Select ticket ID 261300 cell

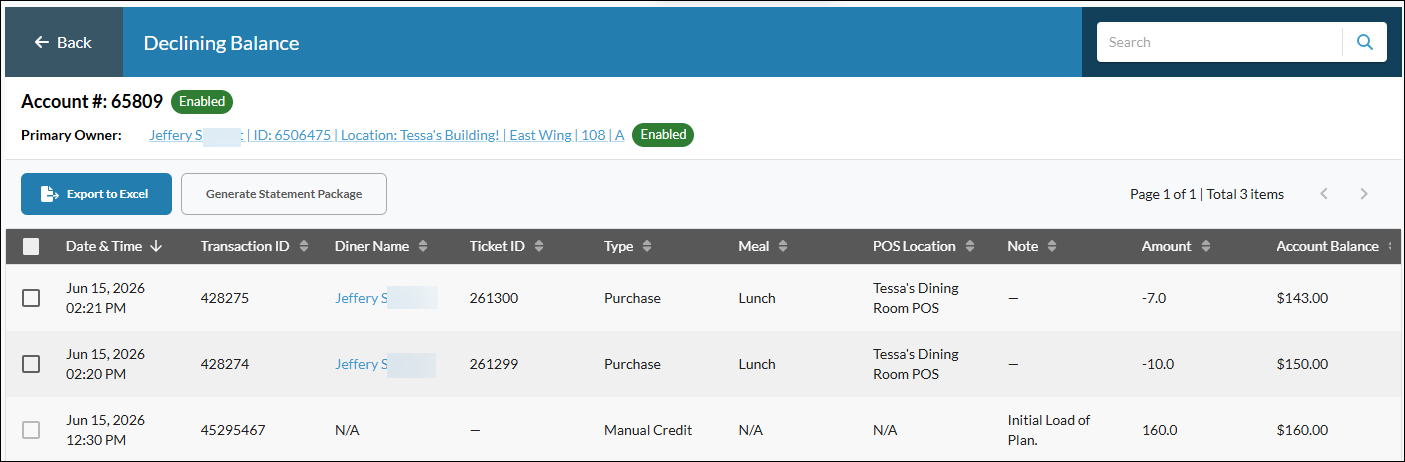coord(494,298)
